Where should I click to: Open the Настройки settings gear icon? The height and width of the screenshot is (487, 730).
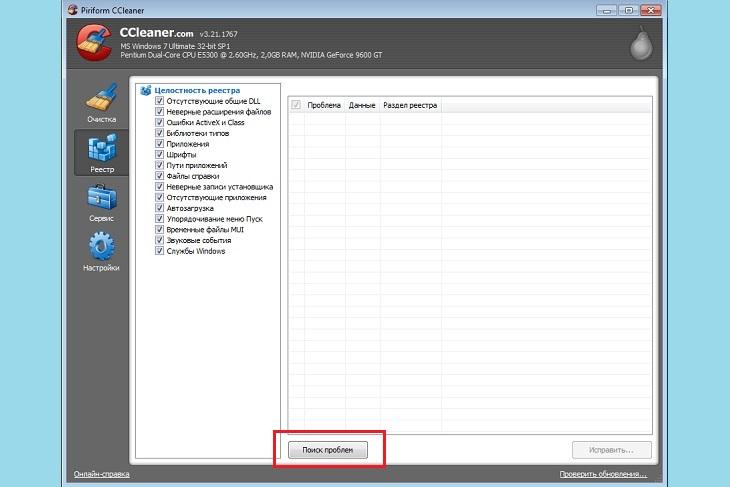click(x=102, y=246)
